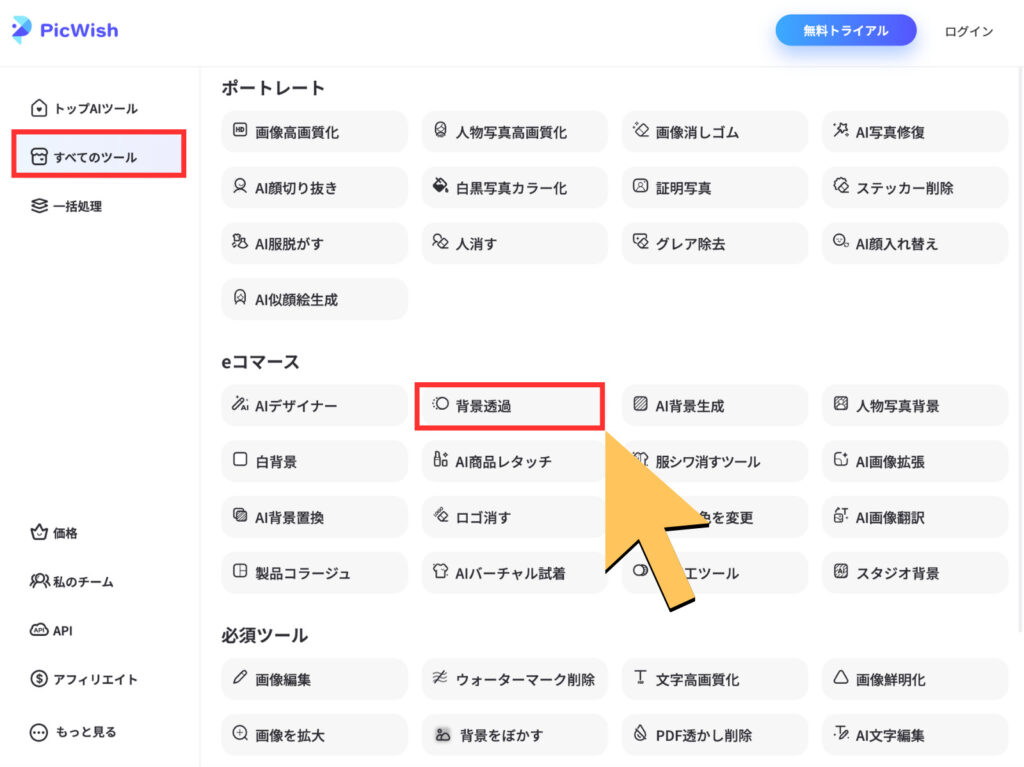The image size is (1024, 767).
Task: Select the ウォーターマーク削除 tool
Action: tap(514, 680)
